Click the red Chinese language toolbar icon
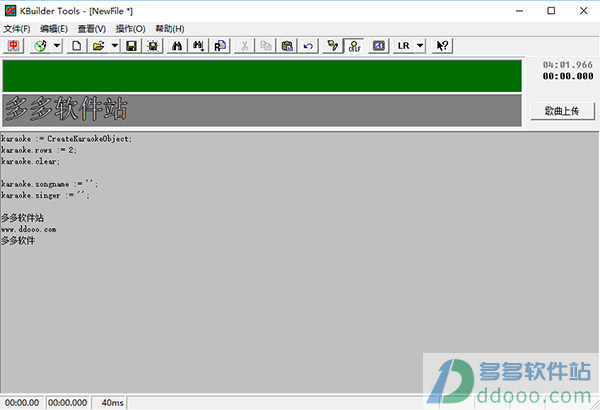 (13, 46)
